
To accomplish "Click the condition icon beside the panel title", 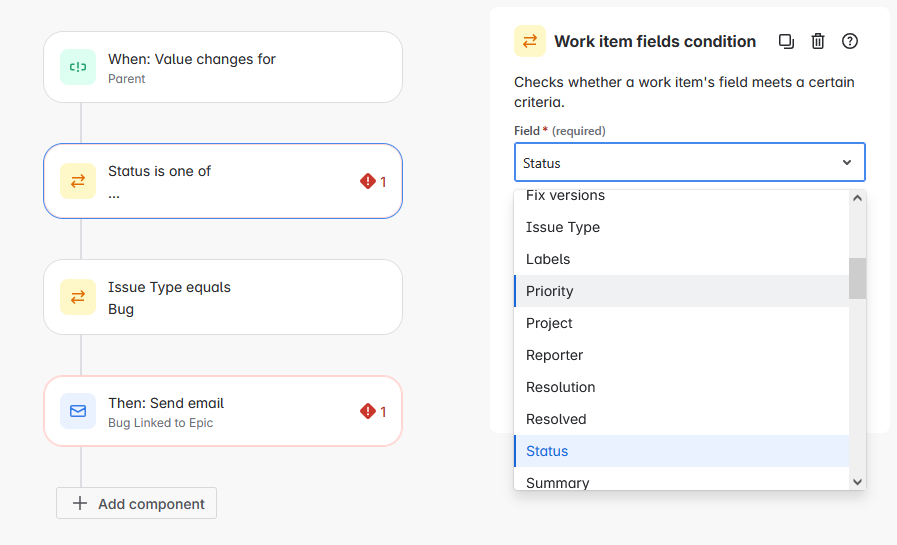I will click(530, 41).
